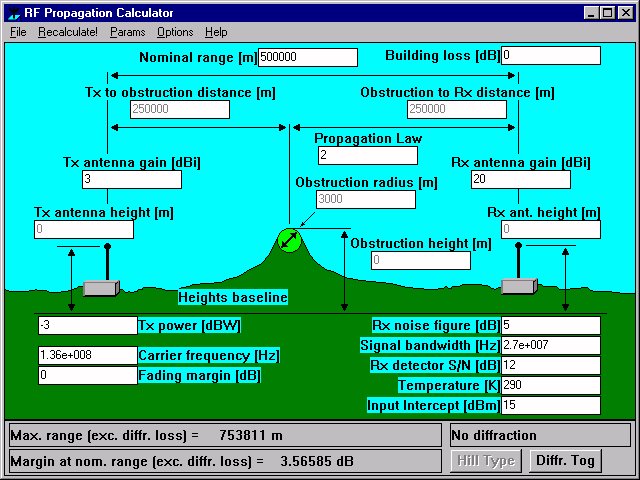Click the Recalculate! menu item
This screenshot has height=480, width=640.
click(x=68, y=32)
